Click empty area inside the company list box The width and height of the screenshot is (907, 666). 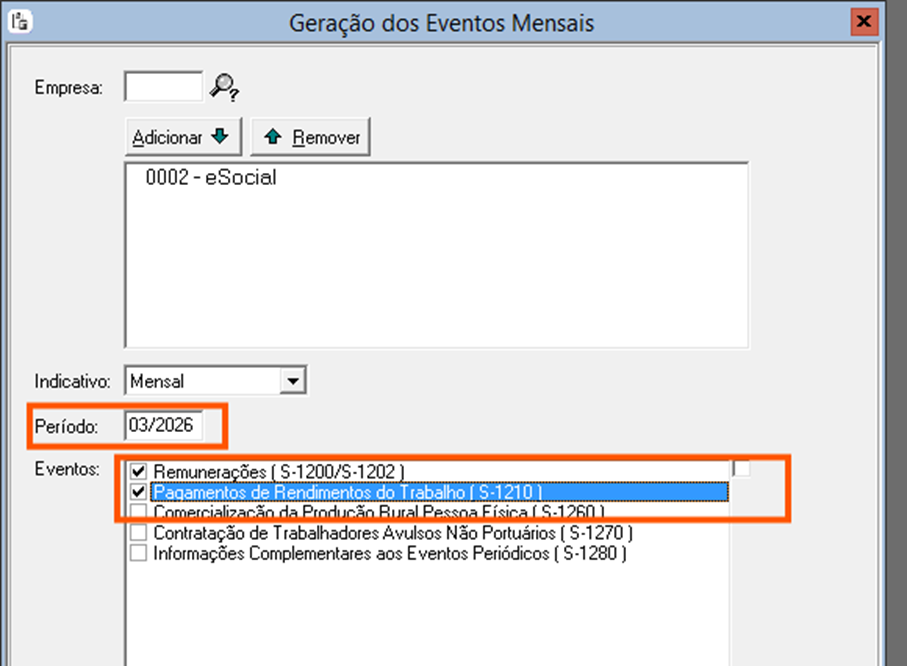tap(436, 280)
